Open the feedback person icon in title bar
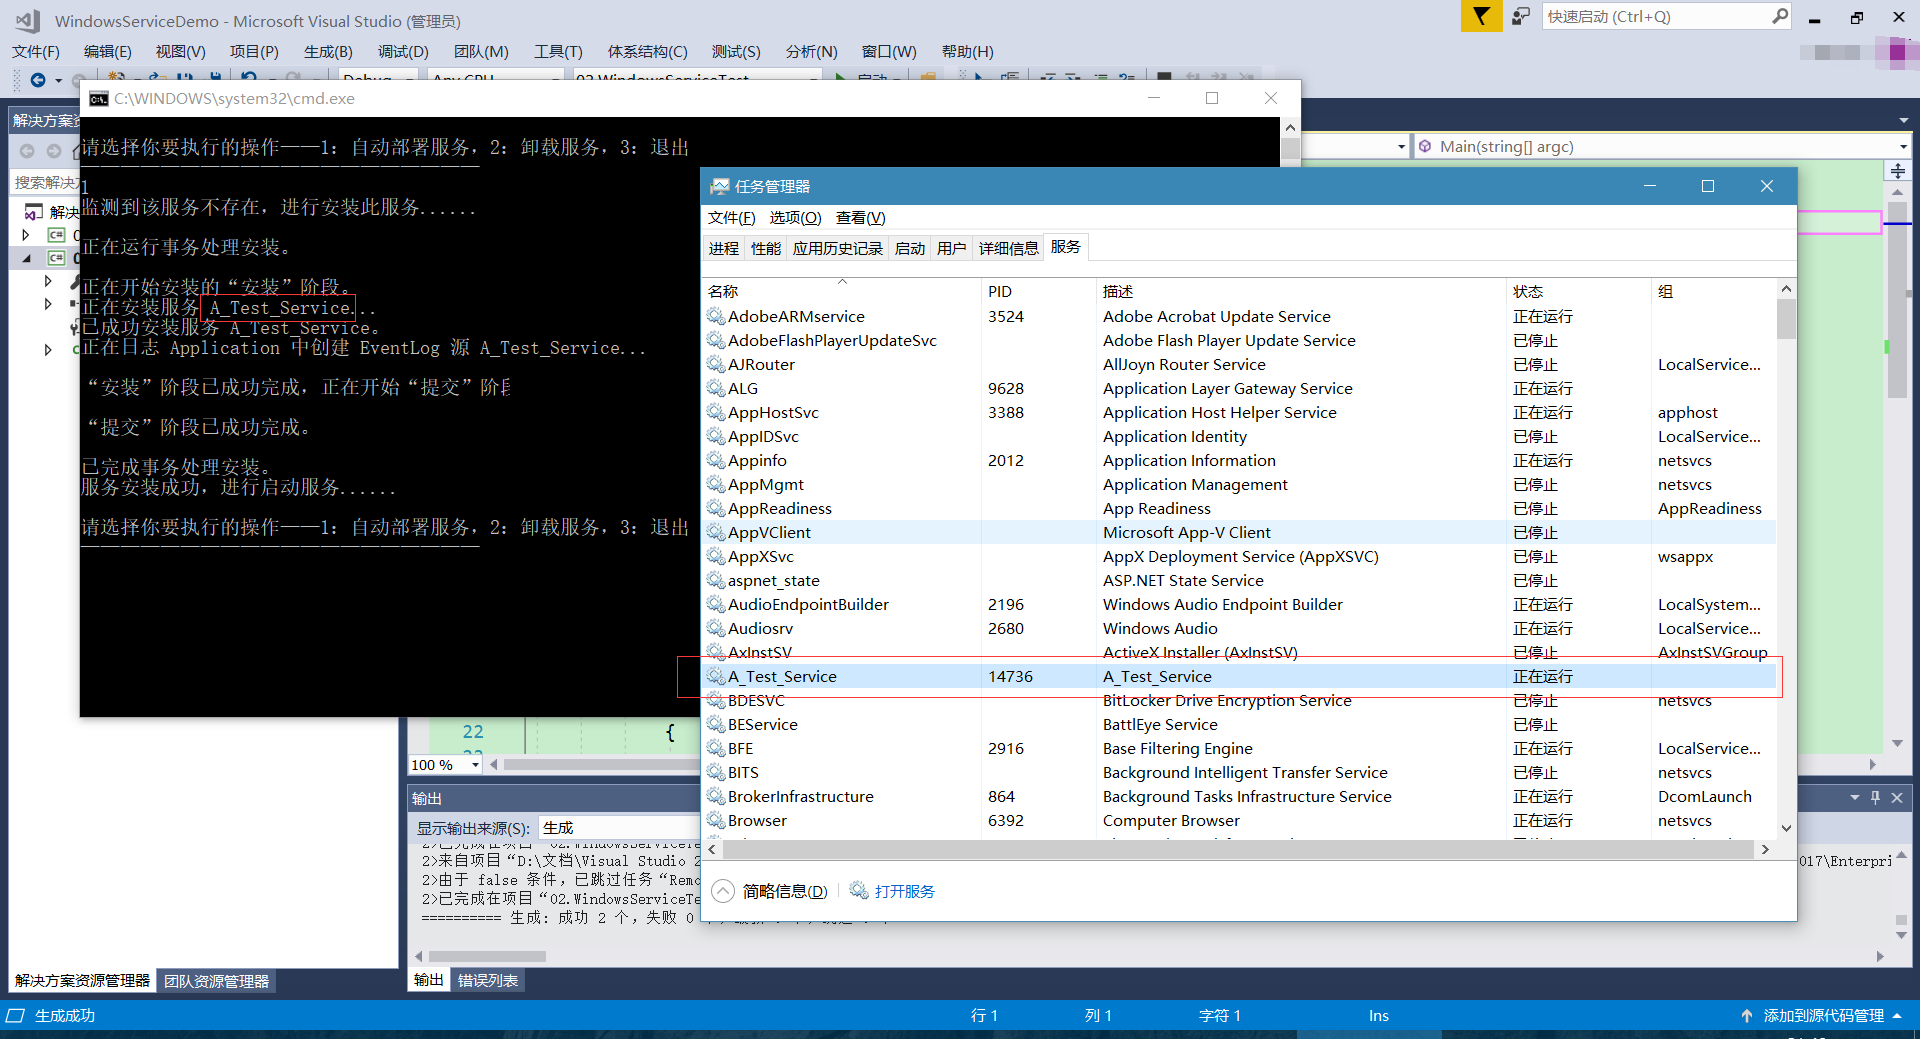Viewport: 1920px width, 1039px height. [x=1521, y=16]
